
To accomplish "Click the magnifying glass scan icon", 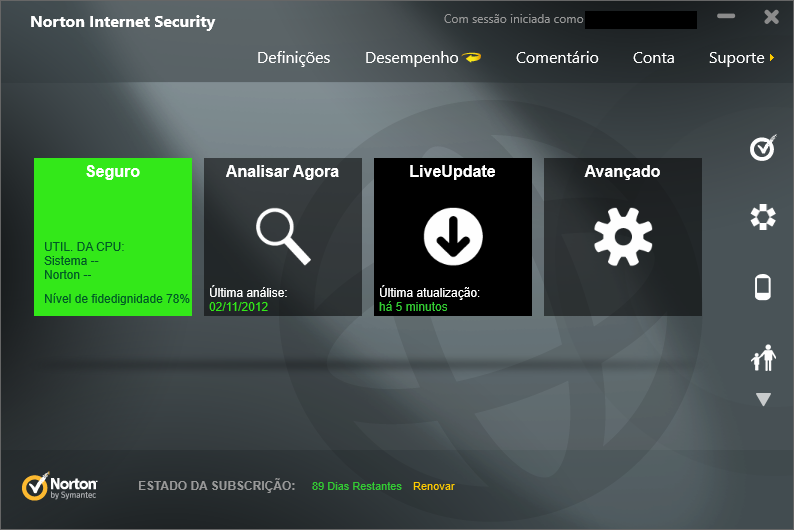I will pos(283,236).
